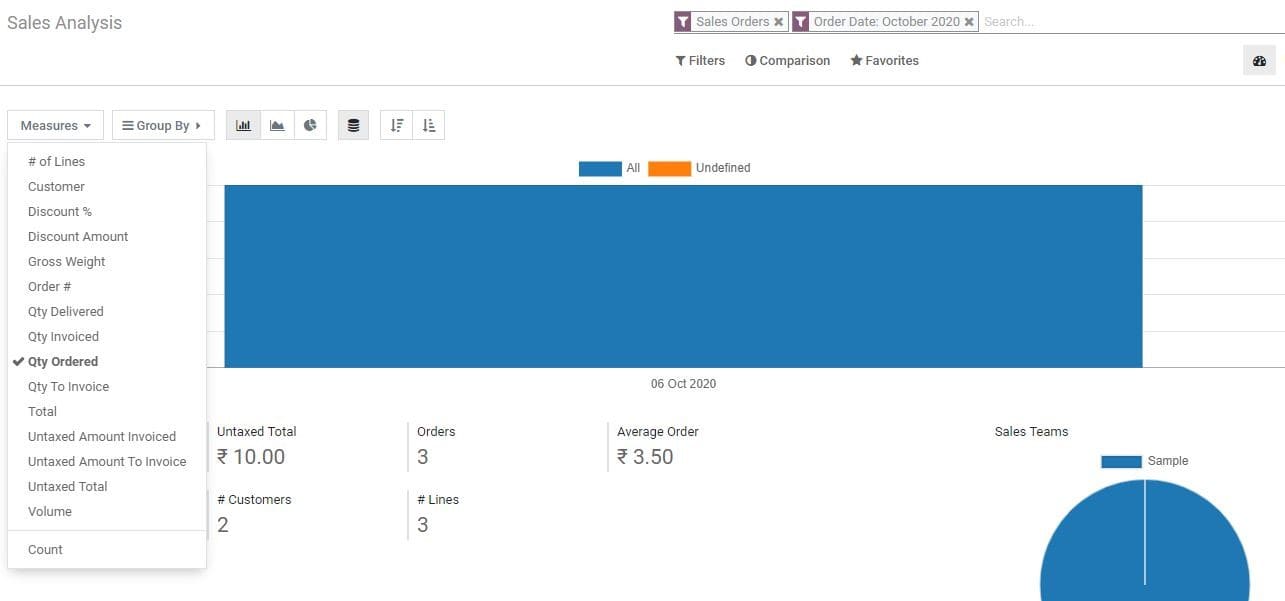
Task: Switch to the Line Chart icon
Action: [x=277, y=124]
